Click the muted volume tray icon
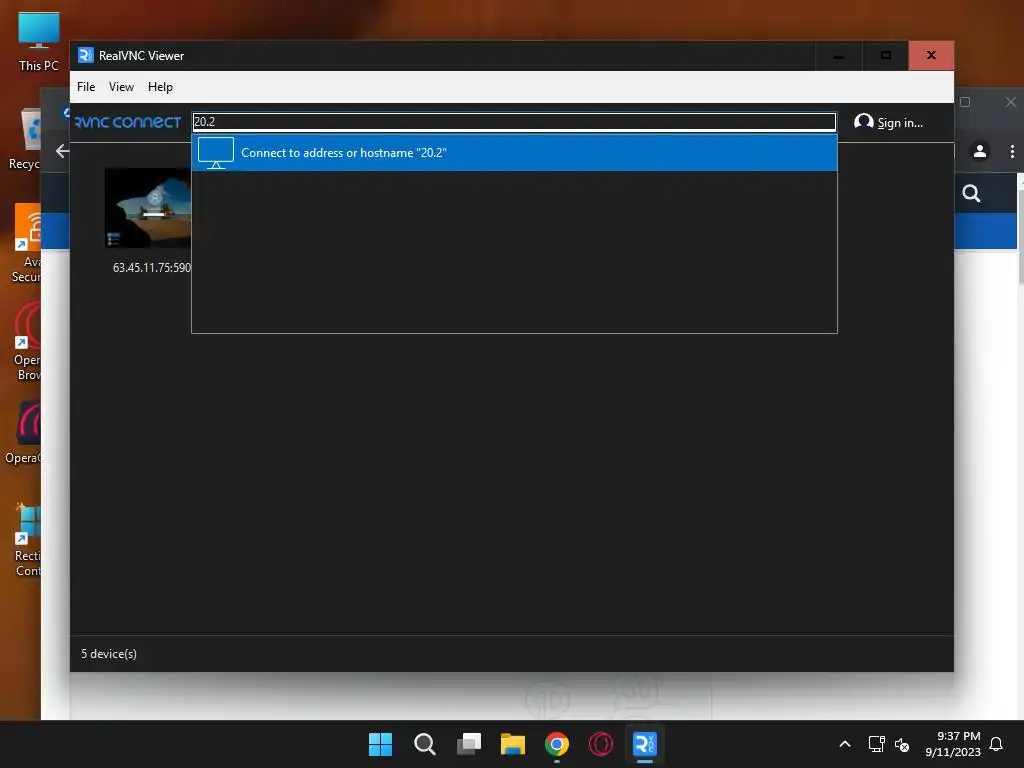The height and width of the screenshot is (768, 1024). 902,744
